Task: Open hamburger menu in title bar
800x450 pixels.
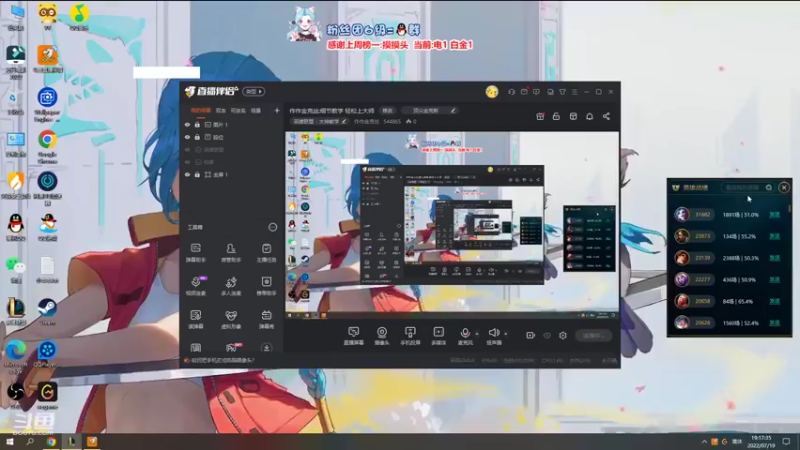Action: [x=574, y=92]
